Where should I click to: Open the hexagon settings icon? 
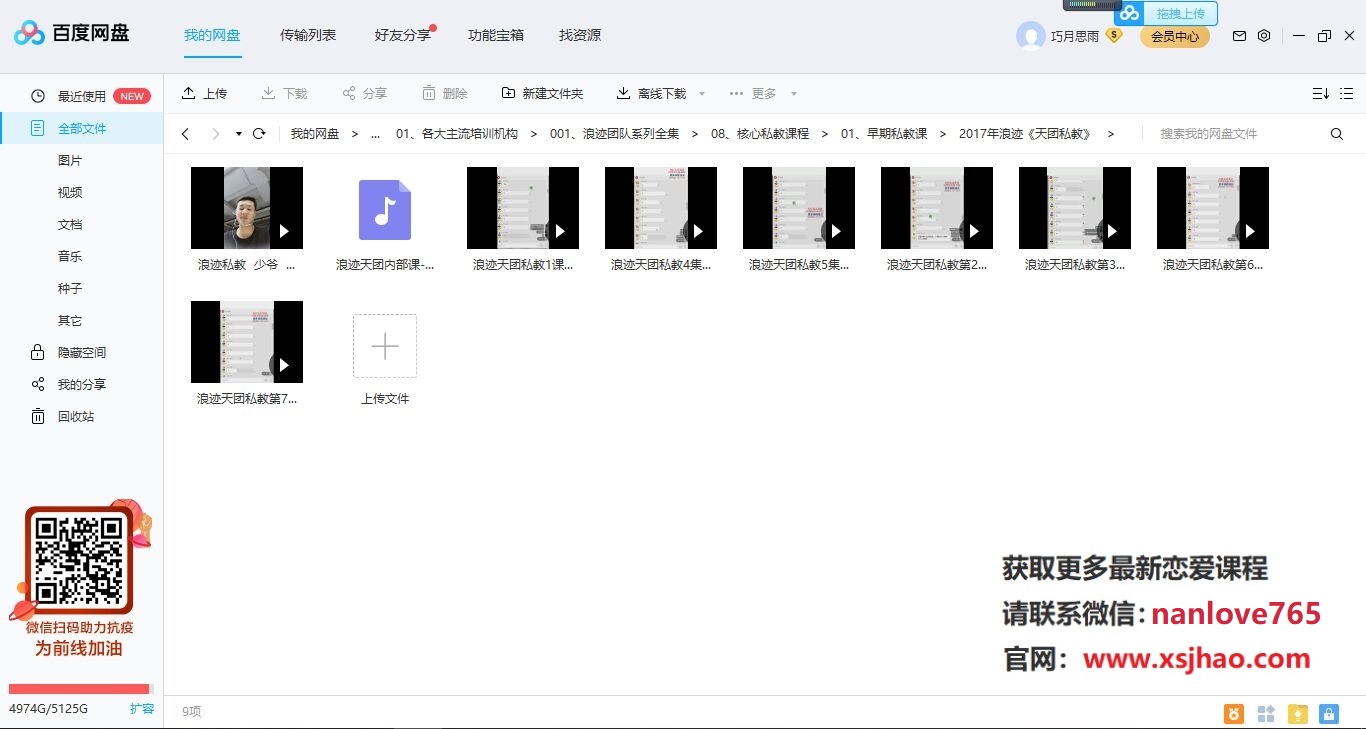pyautogui.click(x=1264, y=36)
